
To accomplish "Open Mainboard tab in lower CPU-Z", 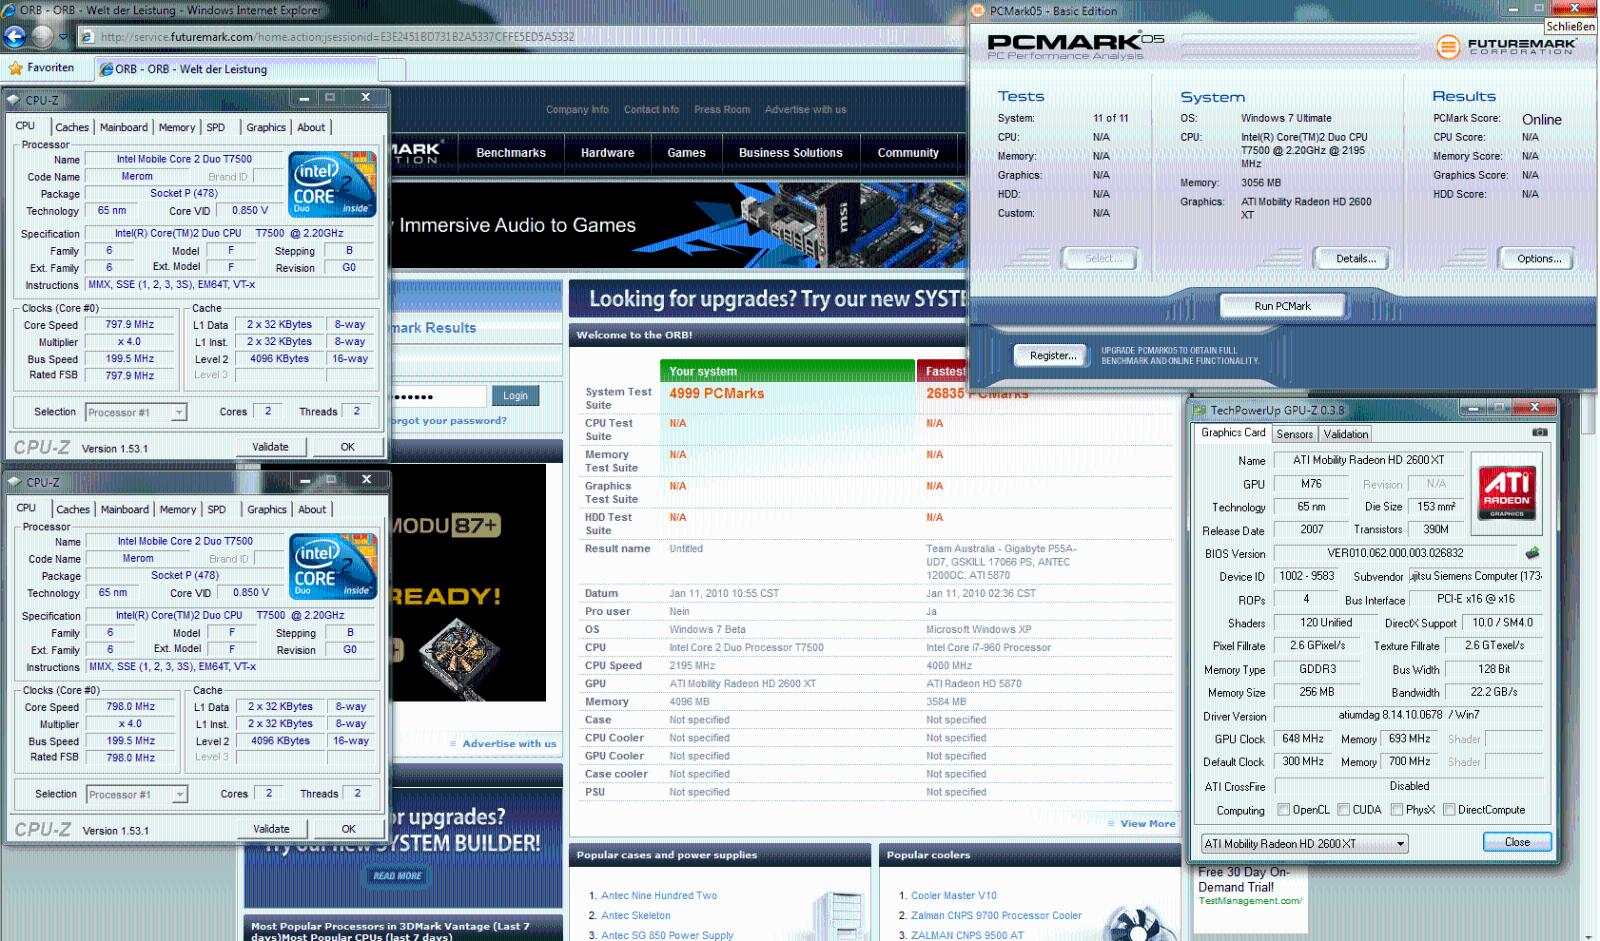I will (x=125, y=510).
